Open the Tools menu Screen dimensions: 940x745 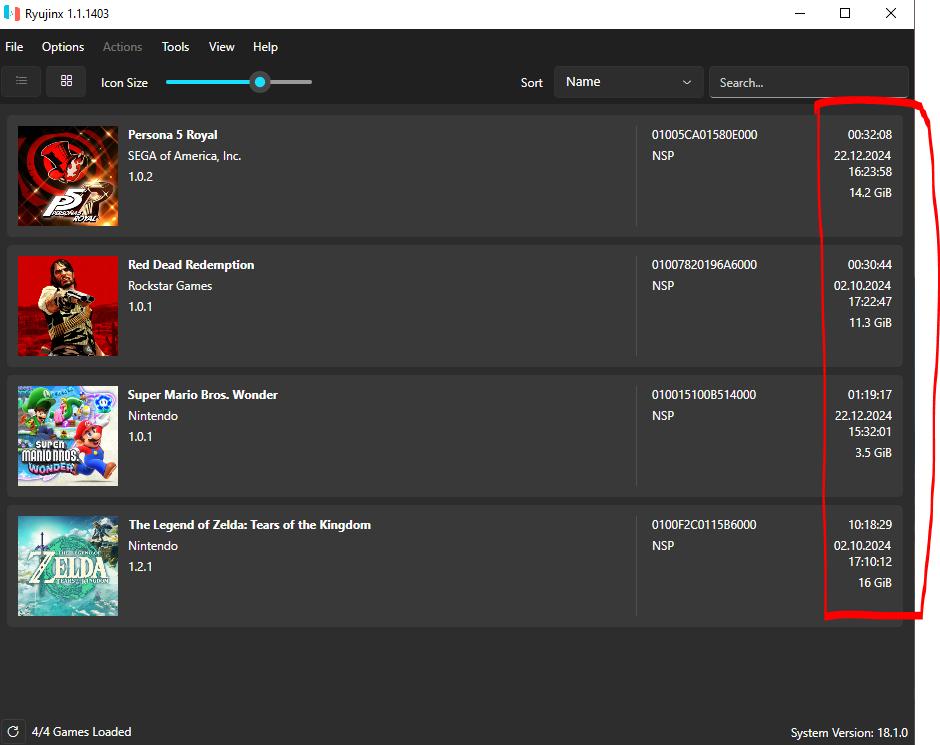[175, 47]
